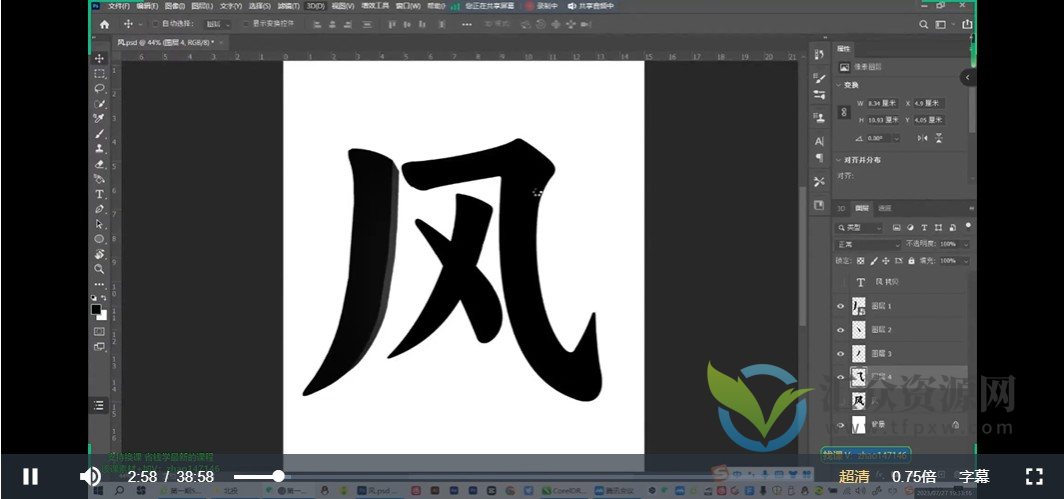Open 字幕 subtitle settings
The height and width of the screenshot is (499, 1064).
[x=974, y=477]
